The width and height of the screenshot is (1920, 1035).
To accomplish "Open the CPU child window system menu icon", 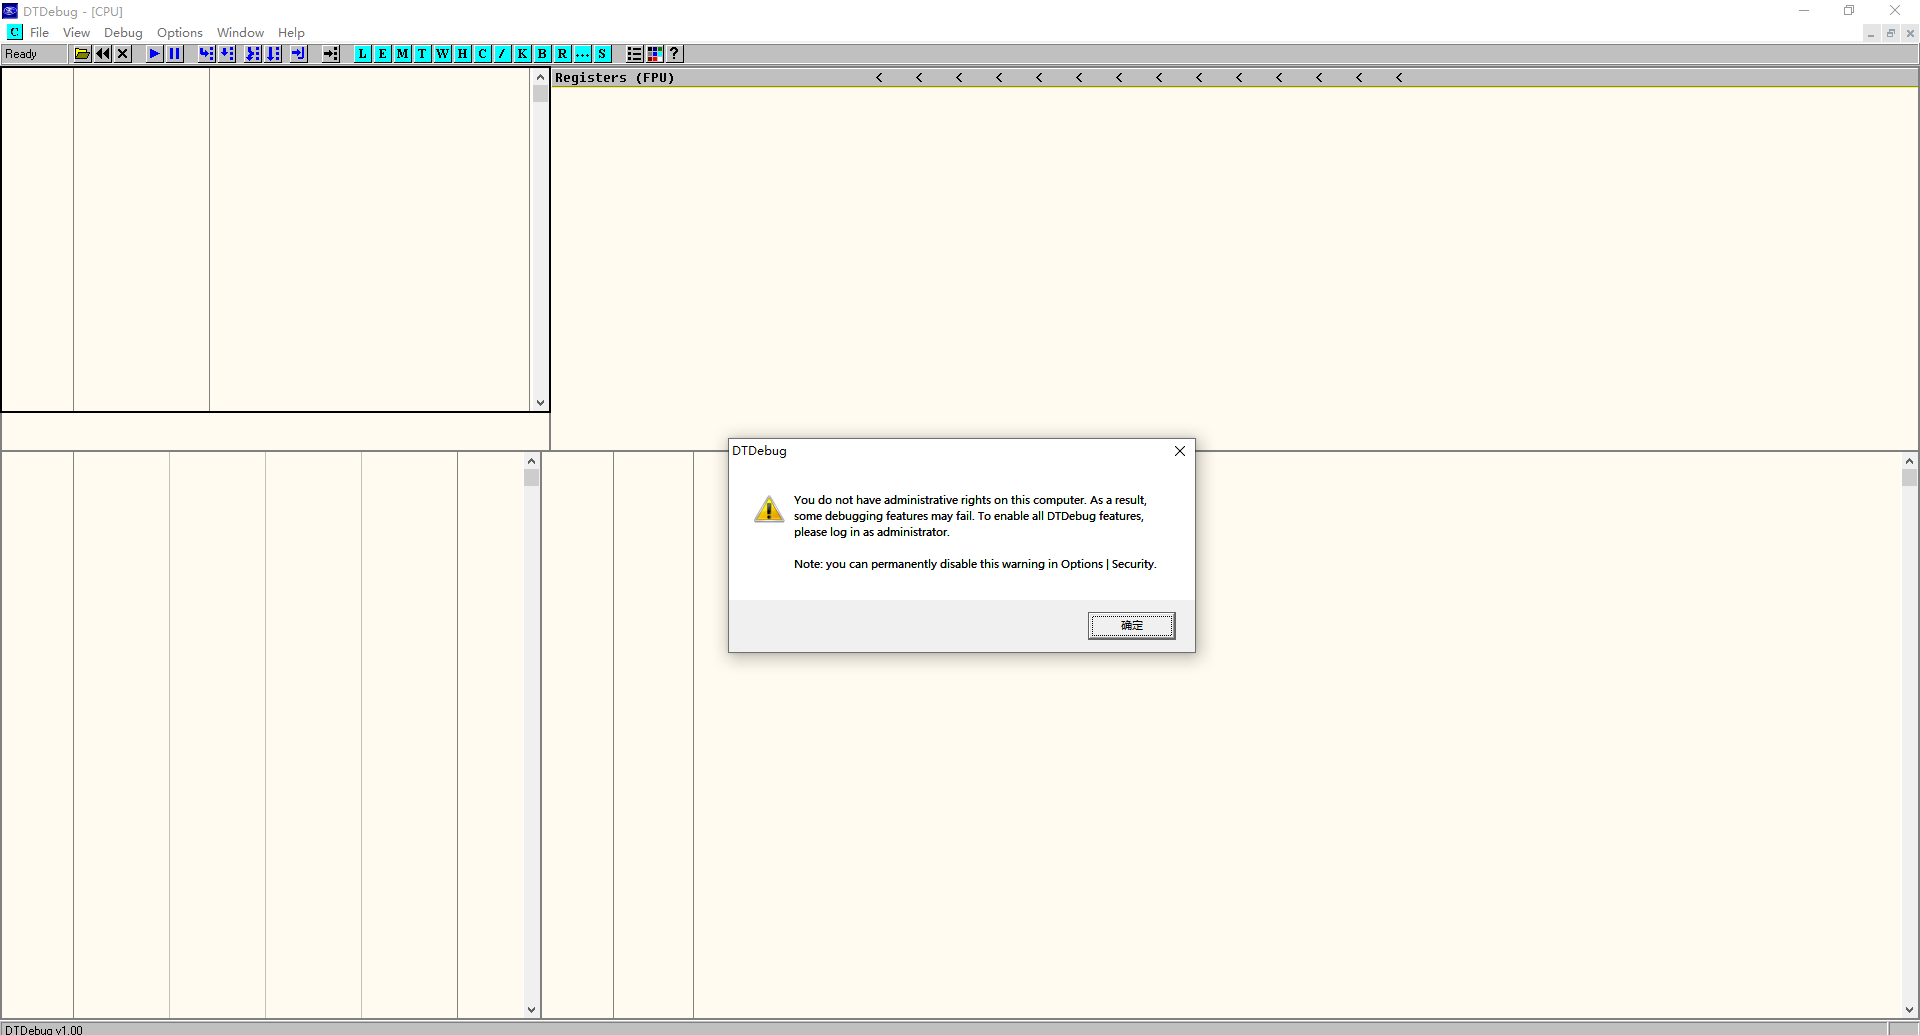I will pos(15,32).
